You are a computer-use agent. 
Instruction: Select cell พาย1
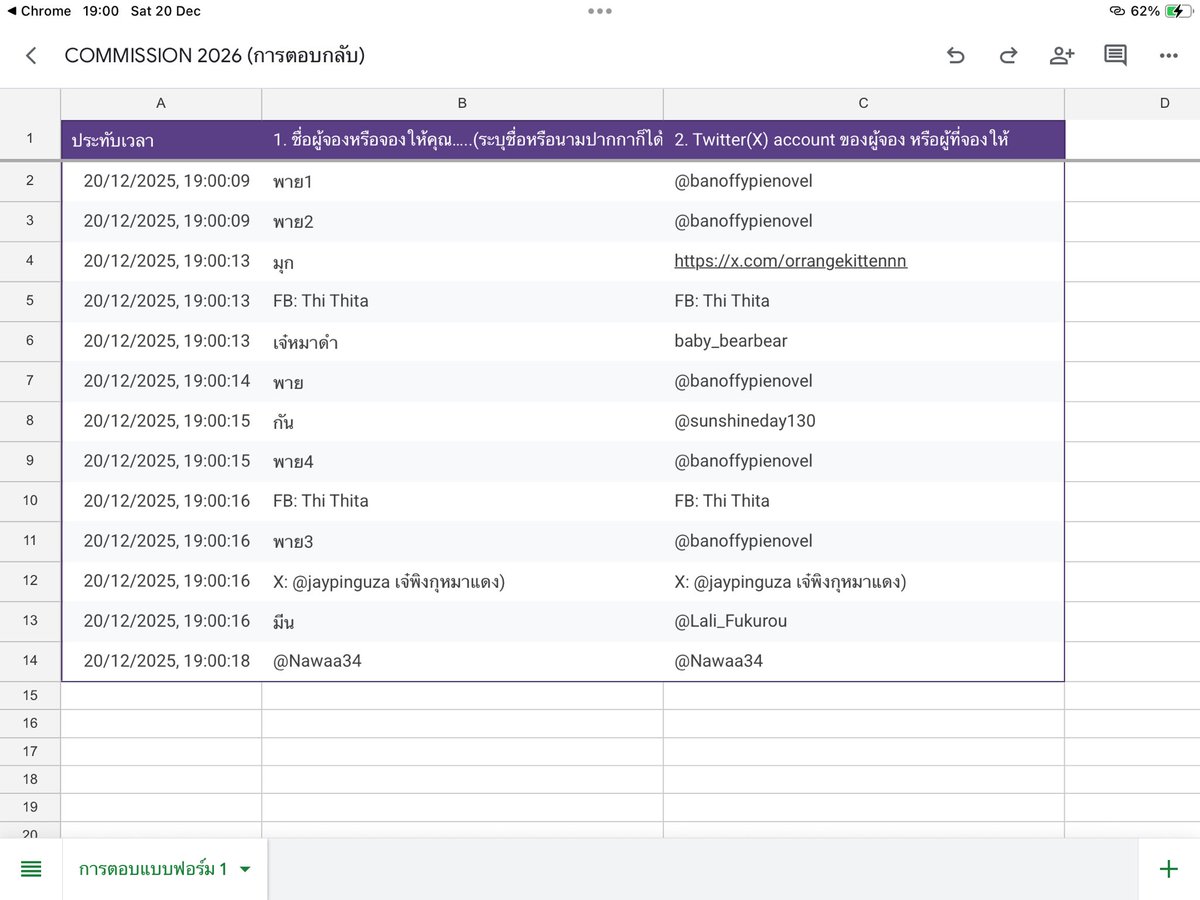[x=462, y=181]
